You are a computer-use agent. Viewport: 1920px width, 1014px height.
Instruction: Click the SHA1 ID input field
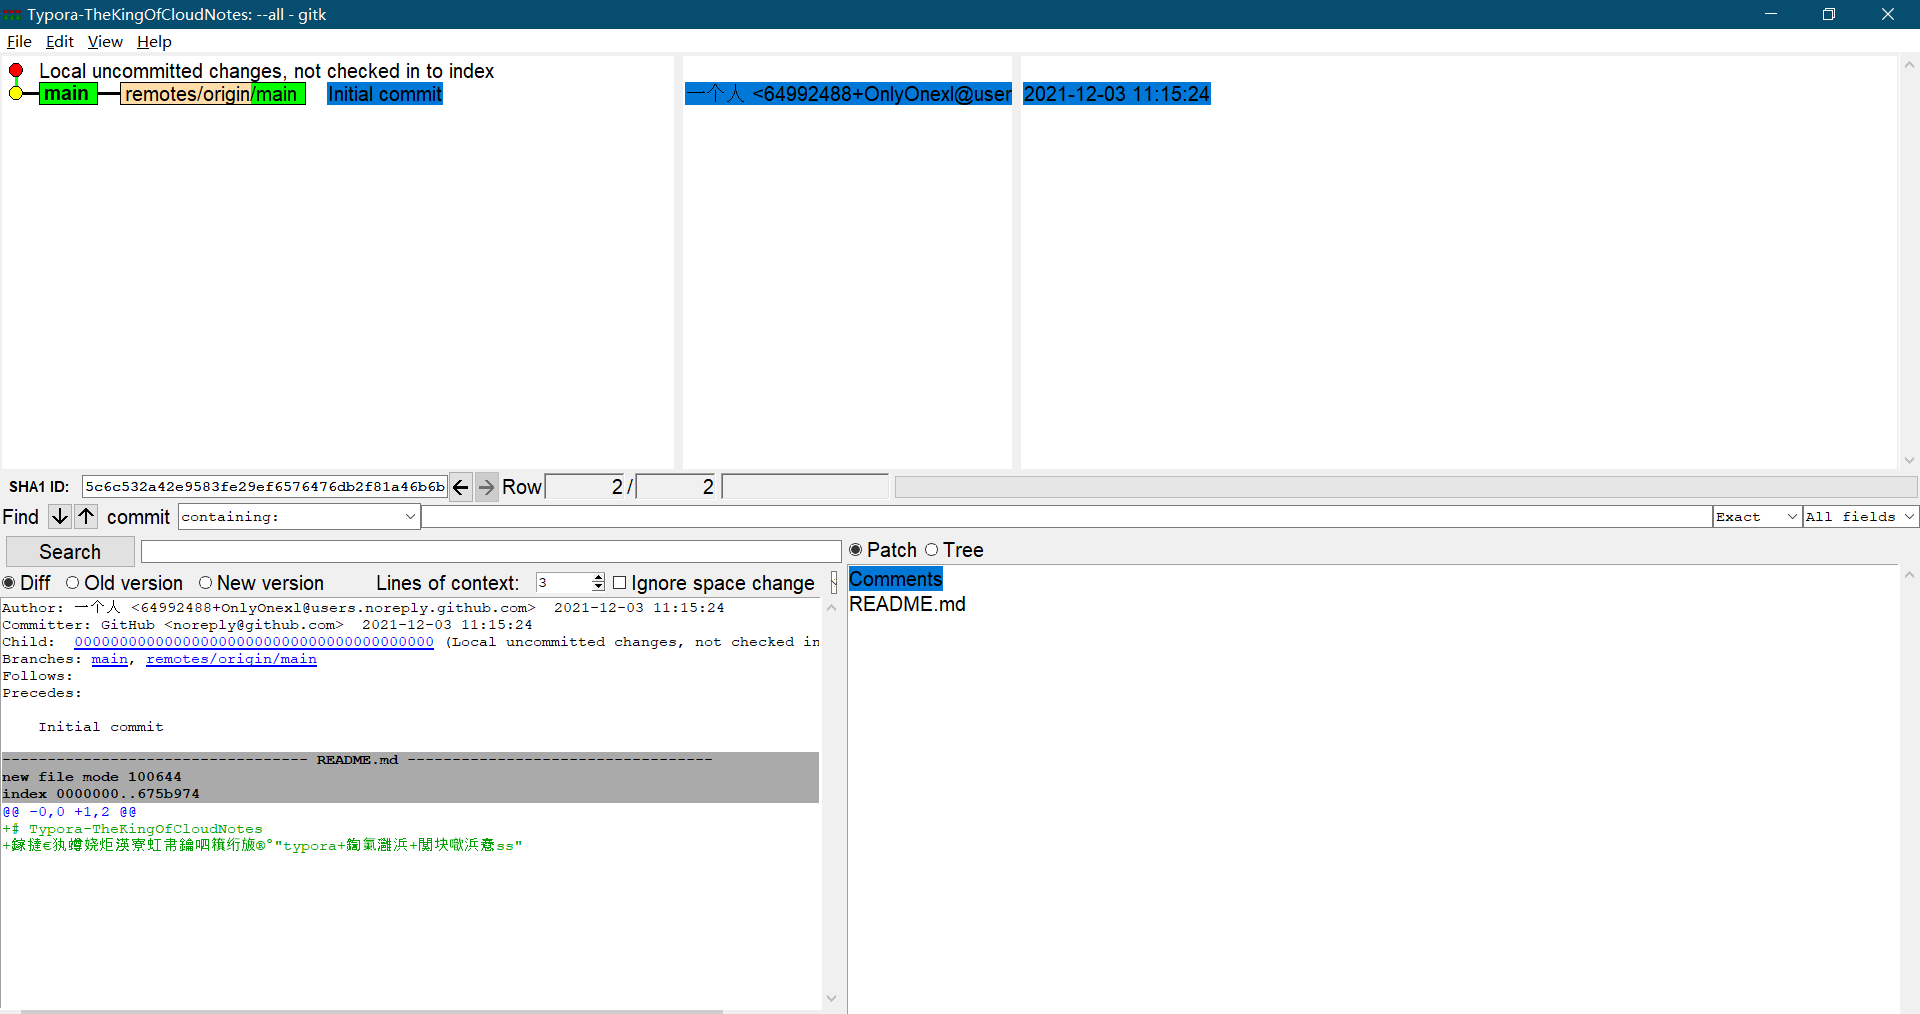point(264,487)
